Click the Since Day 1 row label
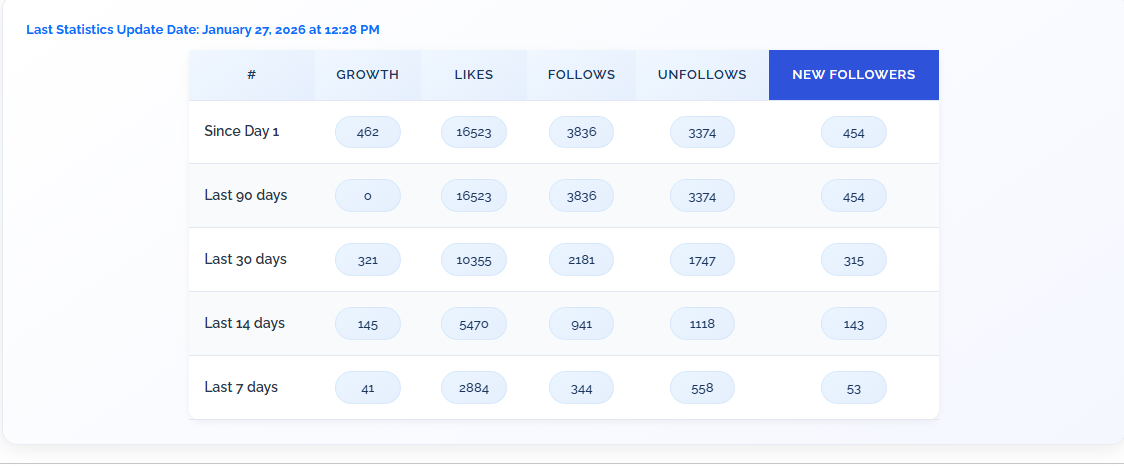 (242, 131)
